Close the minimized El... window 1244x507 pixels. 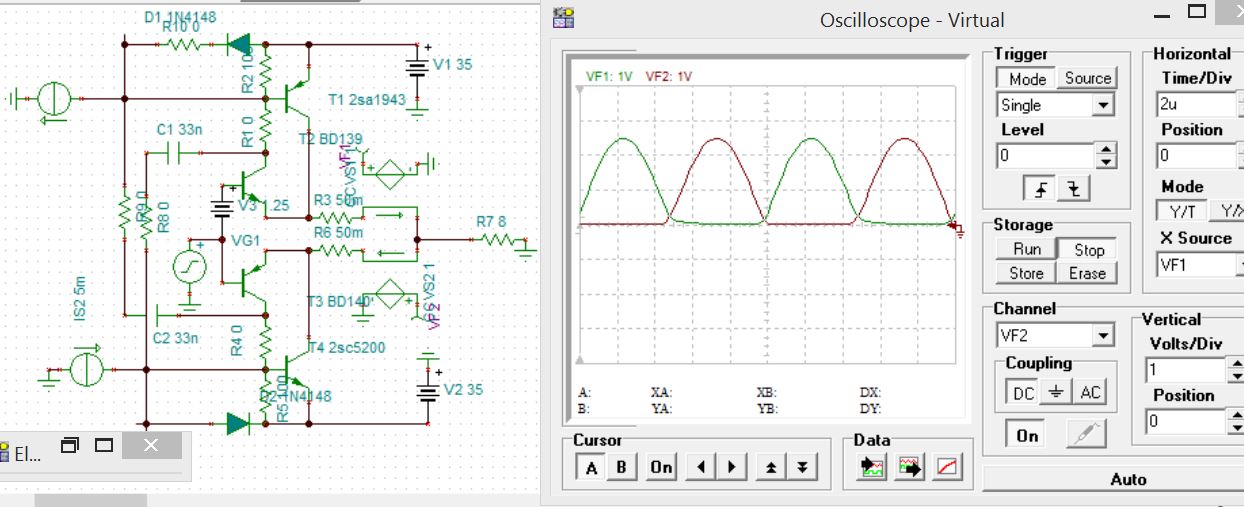[x=150, y=446]
